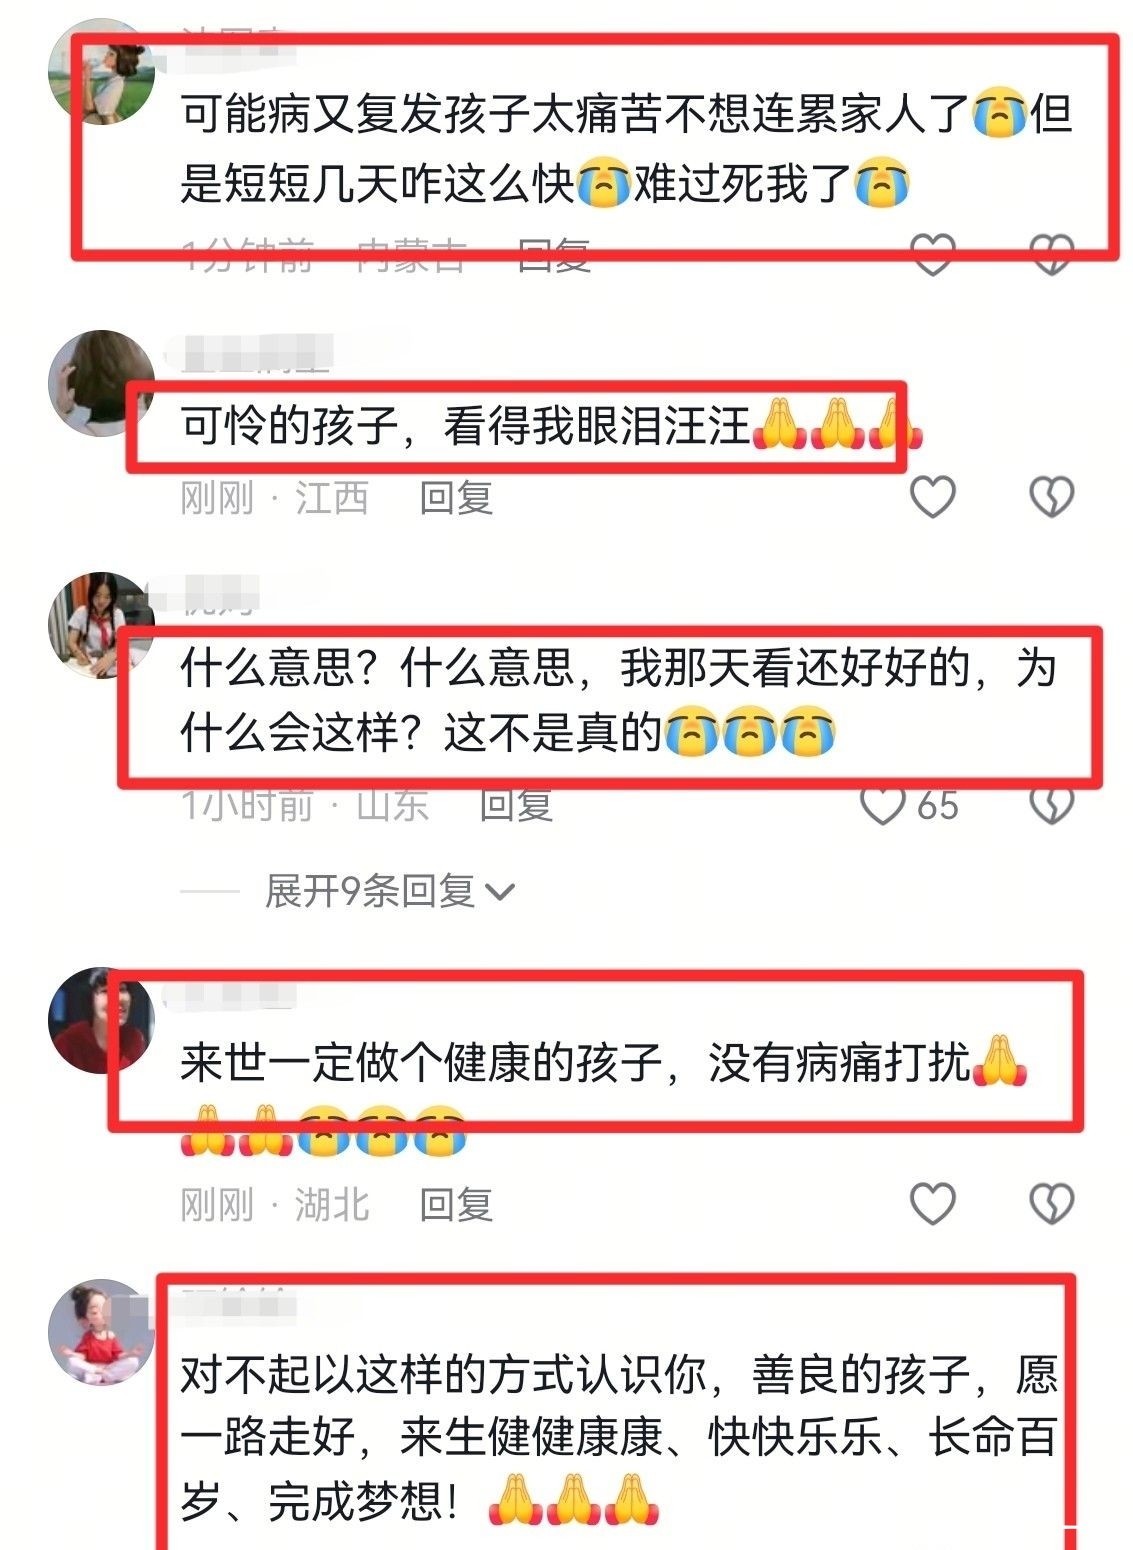Select comment text 可怜的孩子，看得我眼泪汪汪
The width and height of the screenshot is (1133, 1550).
point(465,426)
